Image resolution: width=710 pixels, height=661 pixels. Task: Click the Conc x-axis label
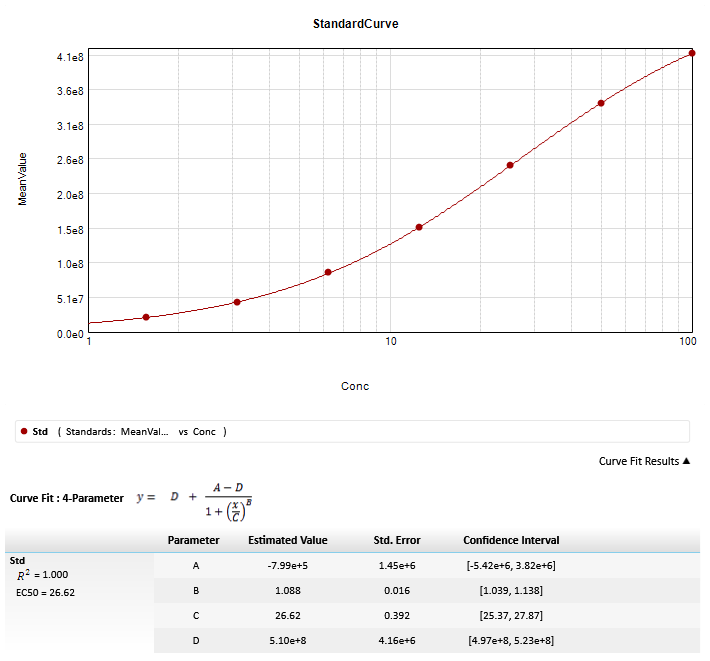click(x=355, y=386)
